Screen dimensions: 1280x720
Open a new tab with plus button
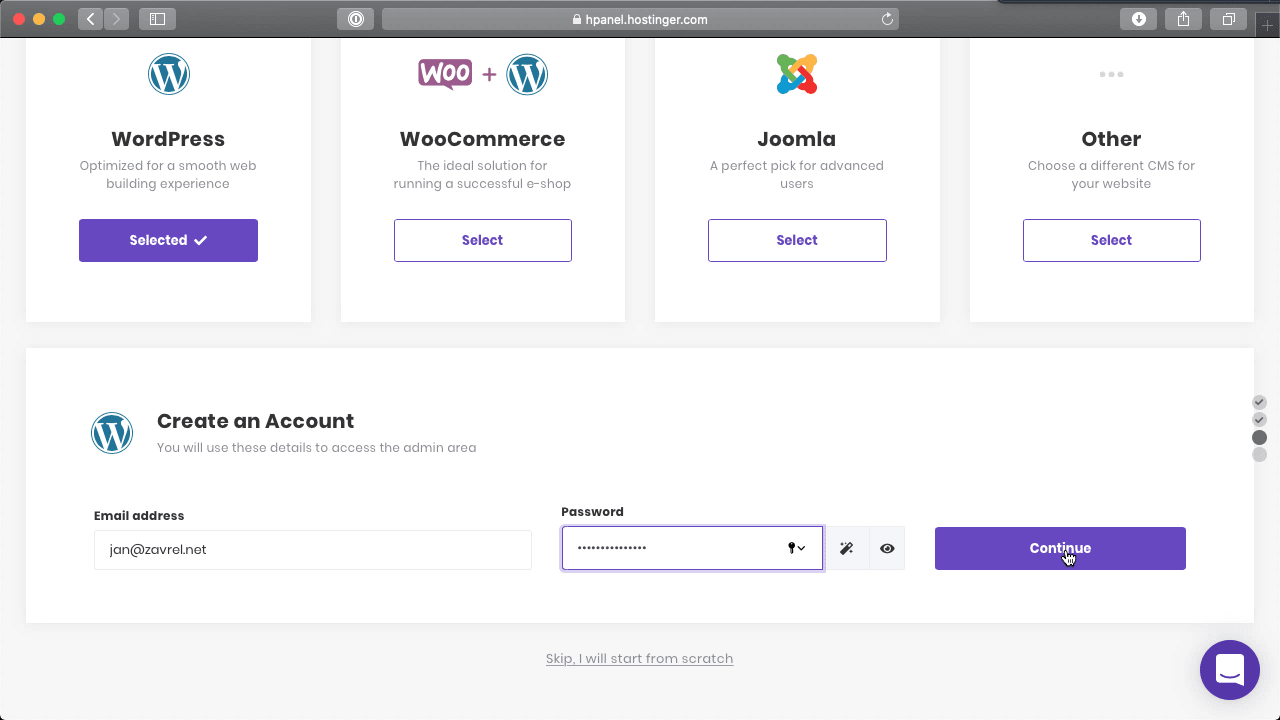(1268, 24)
